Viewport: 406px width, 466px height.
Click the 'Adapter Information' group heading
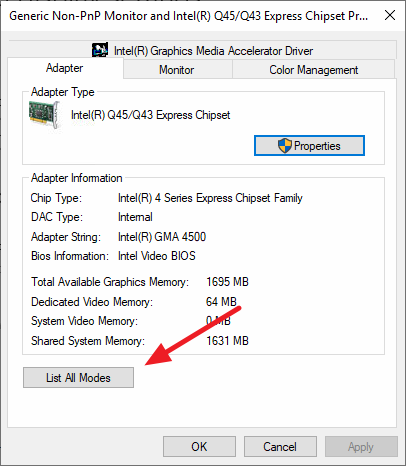point(77,178)
